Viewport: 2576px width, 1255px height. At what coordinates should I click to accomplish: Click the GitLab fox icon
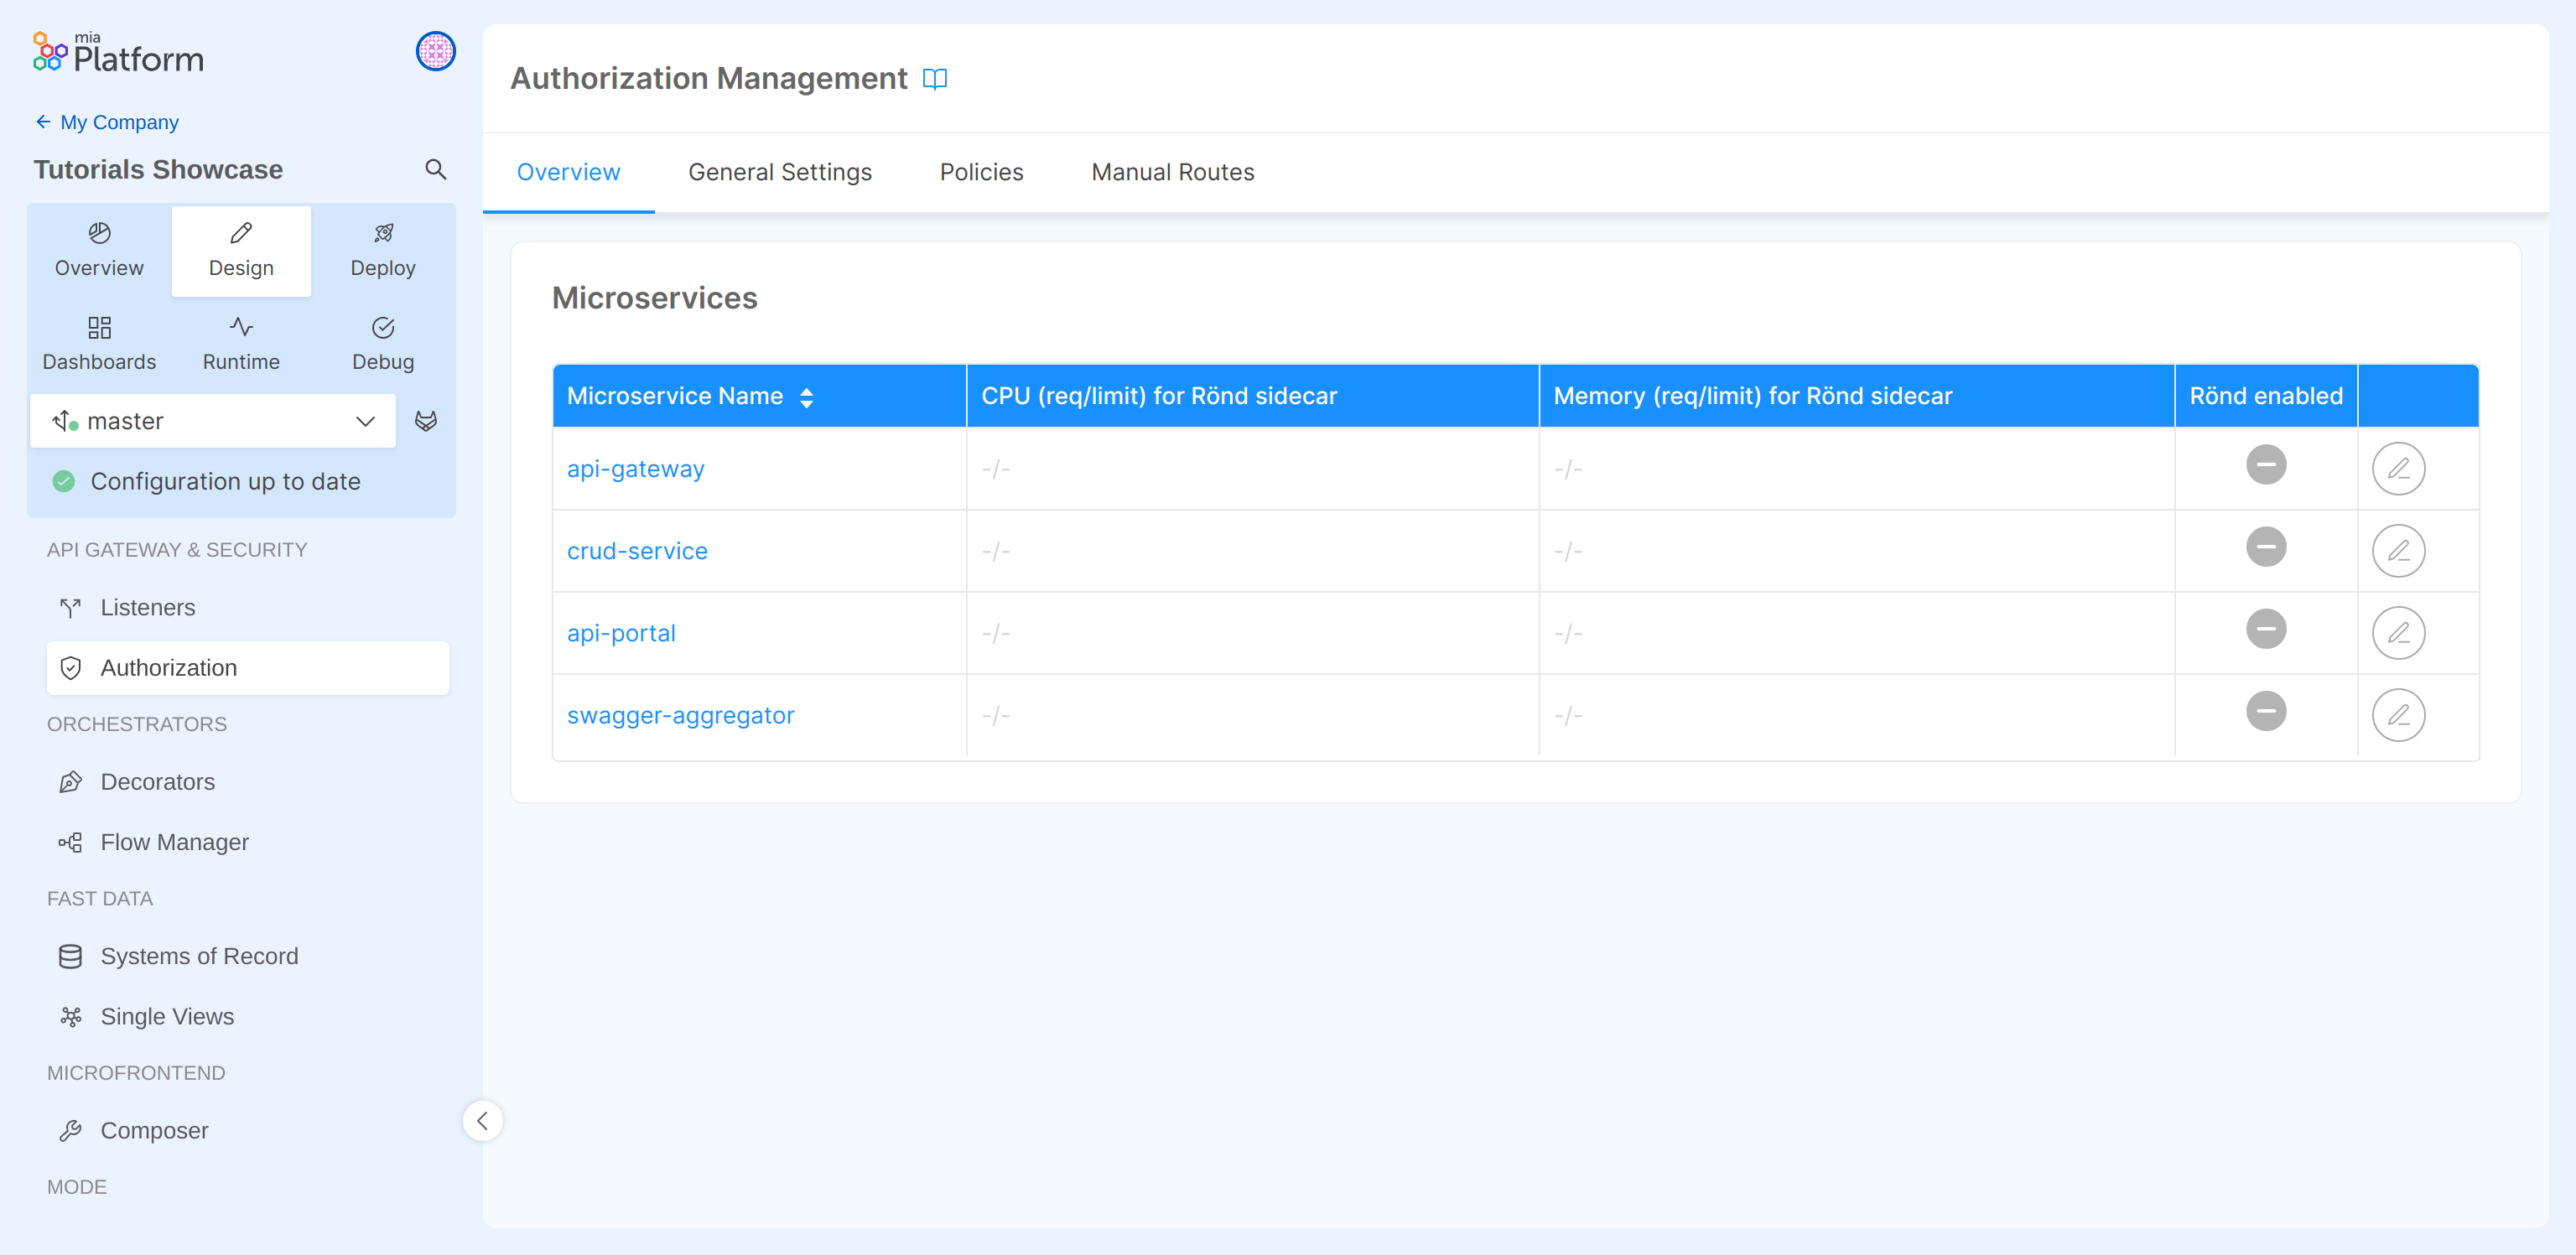coord(426,421)
